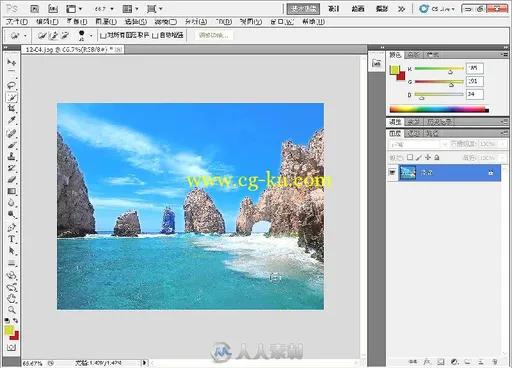Select the Brush tool
The image size is (512, 368).
(x=11, y=145)
